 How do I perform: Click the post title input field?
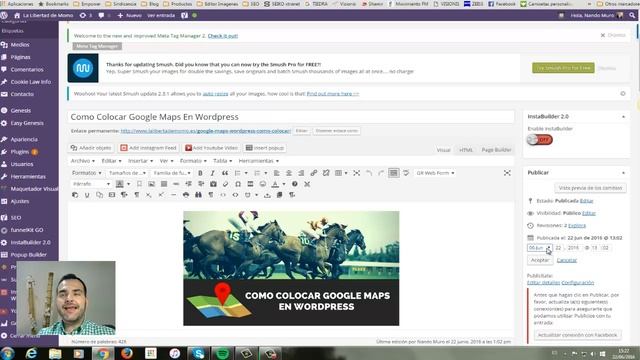[291, 117]
